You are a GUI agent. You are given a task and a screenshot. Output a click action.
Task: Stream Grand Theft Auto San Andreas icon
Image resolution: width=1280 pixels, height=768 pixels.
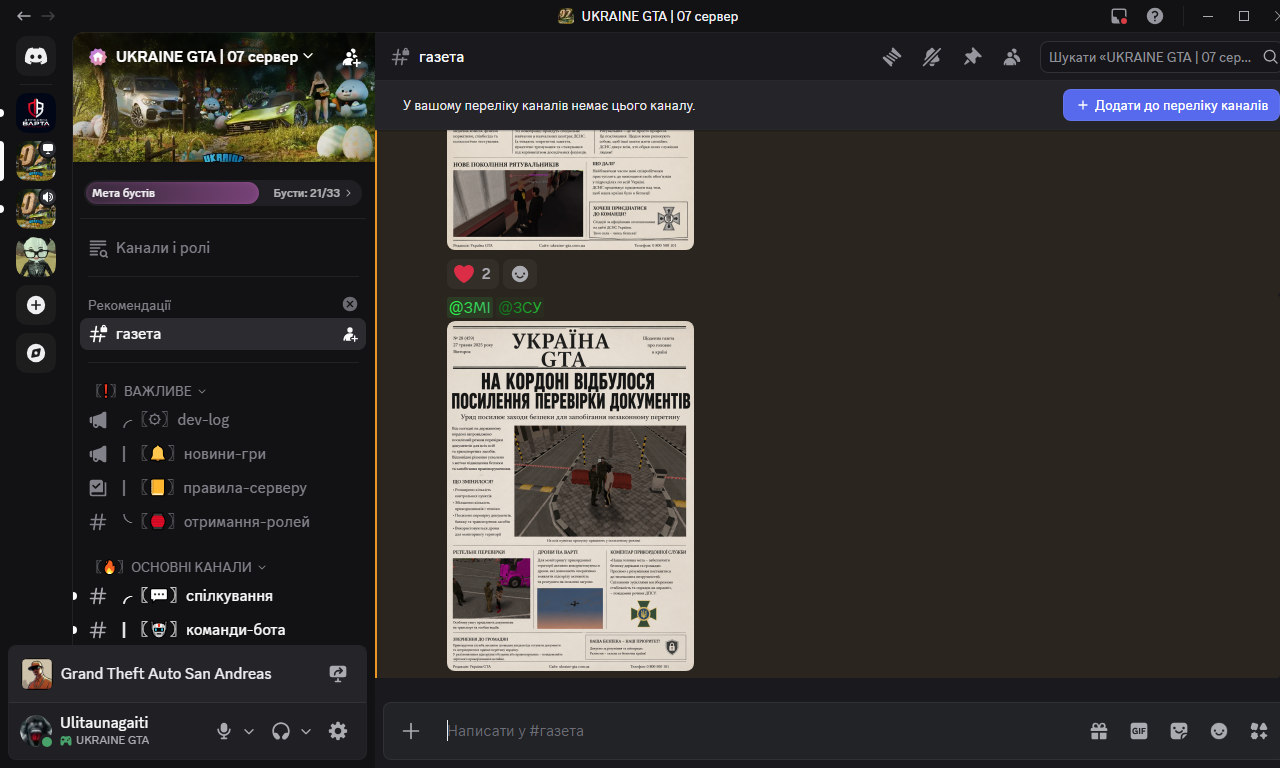coord(338,674)
